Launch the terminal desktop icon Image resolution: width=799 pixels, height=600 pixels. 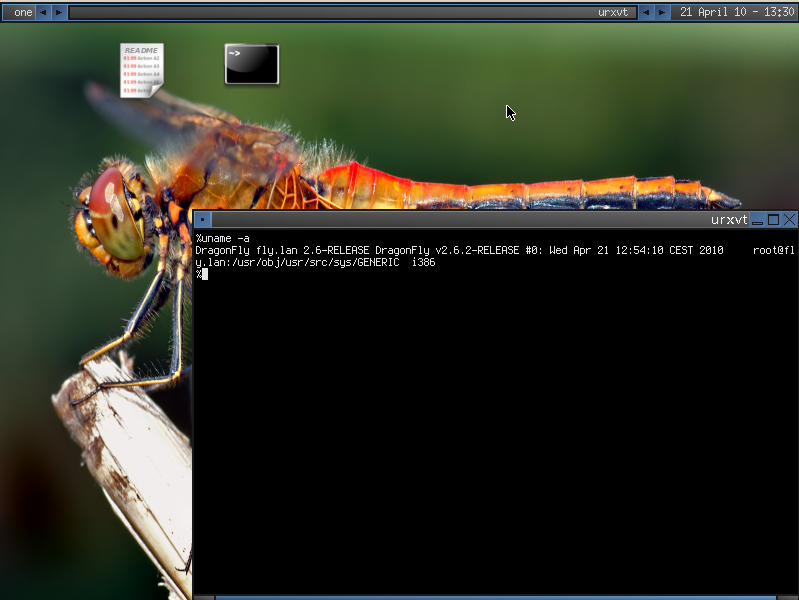click(251, 65)
